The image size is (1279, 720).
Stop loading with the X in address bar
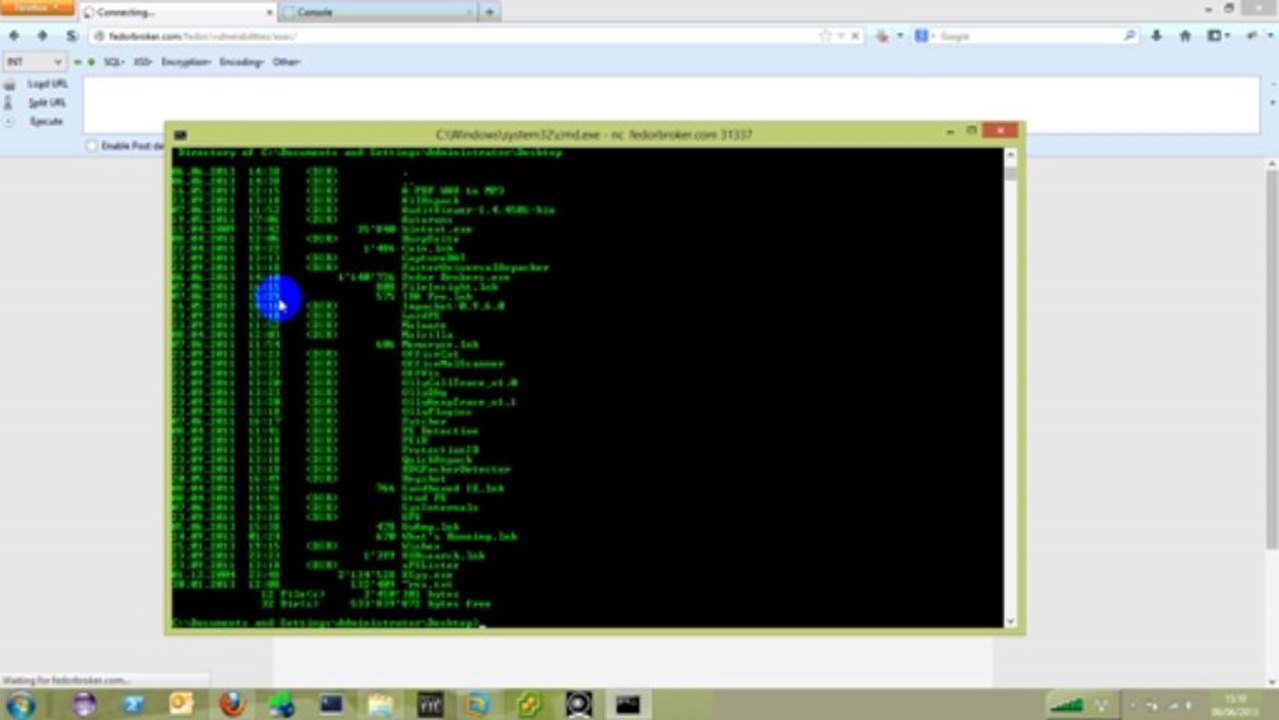click(854, 36)
